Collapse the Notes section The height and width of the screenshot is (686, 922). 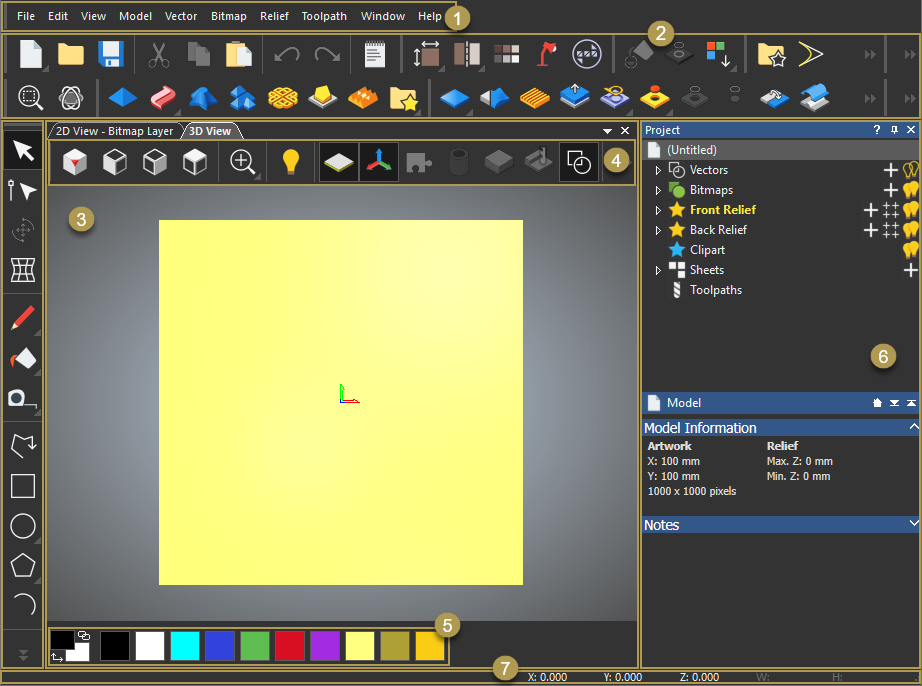pyautogui.click(x=913, y=523)
